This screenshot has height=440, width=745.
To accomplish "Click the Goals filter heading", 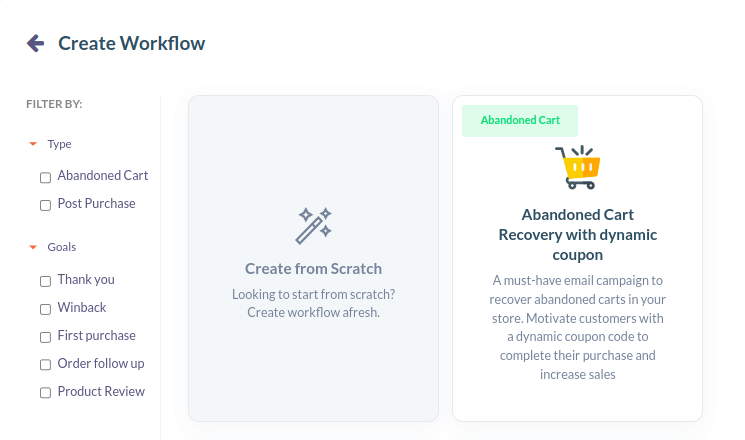I will (x=62, y=247).
